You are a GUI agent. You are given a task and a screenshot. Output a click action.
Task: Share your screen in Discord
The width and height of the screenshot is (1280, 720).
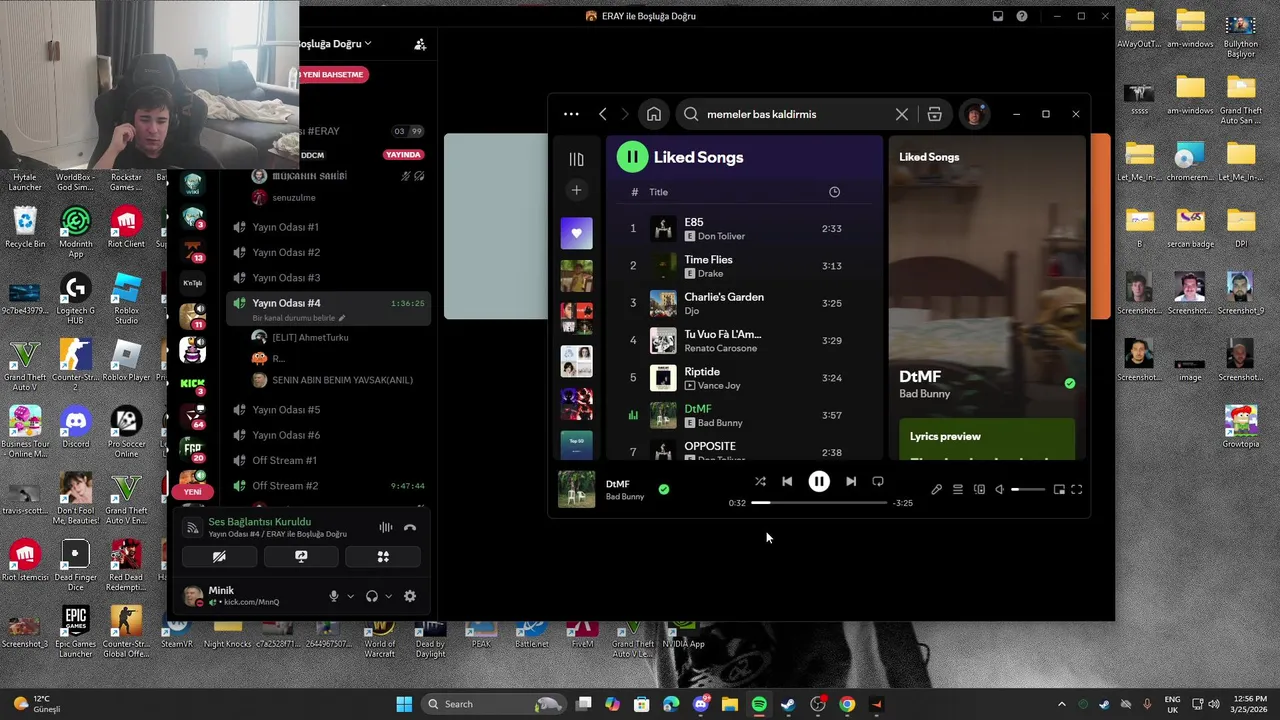click(x=301, y=557)
